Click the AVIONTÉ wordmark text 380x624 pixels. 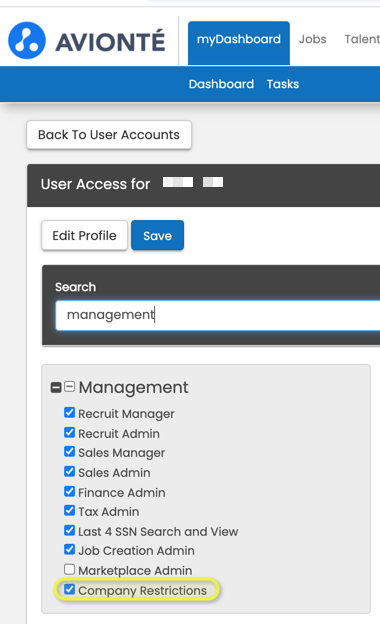110,41
